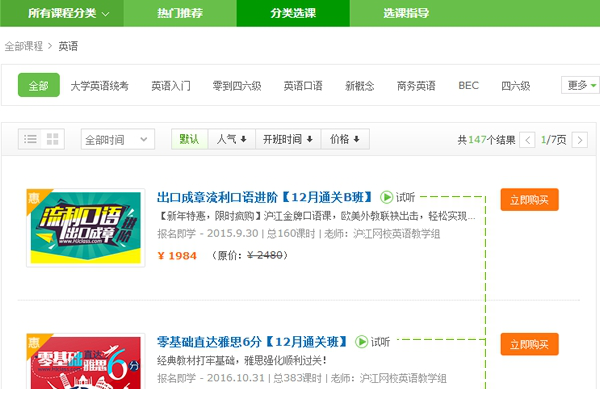Viewport: 600px width, 404px height.
Task: Click the trial listen play icon for 出口成章流利口语进阶
Action: click(386, 197)
